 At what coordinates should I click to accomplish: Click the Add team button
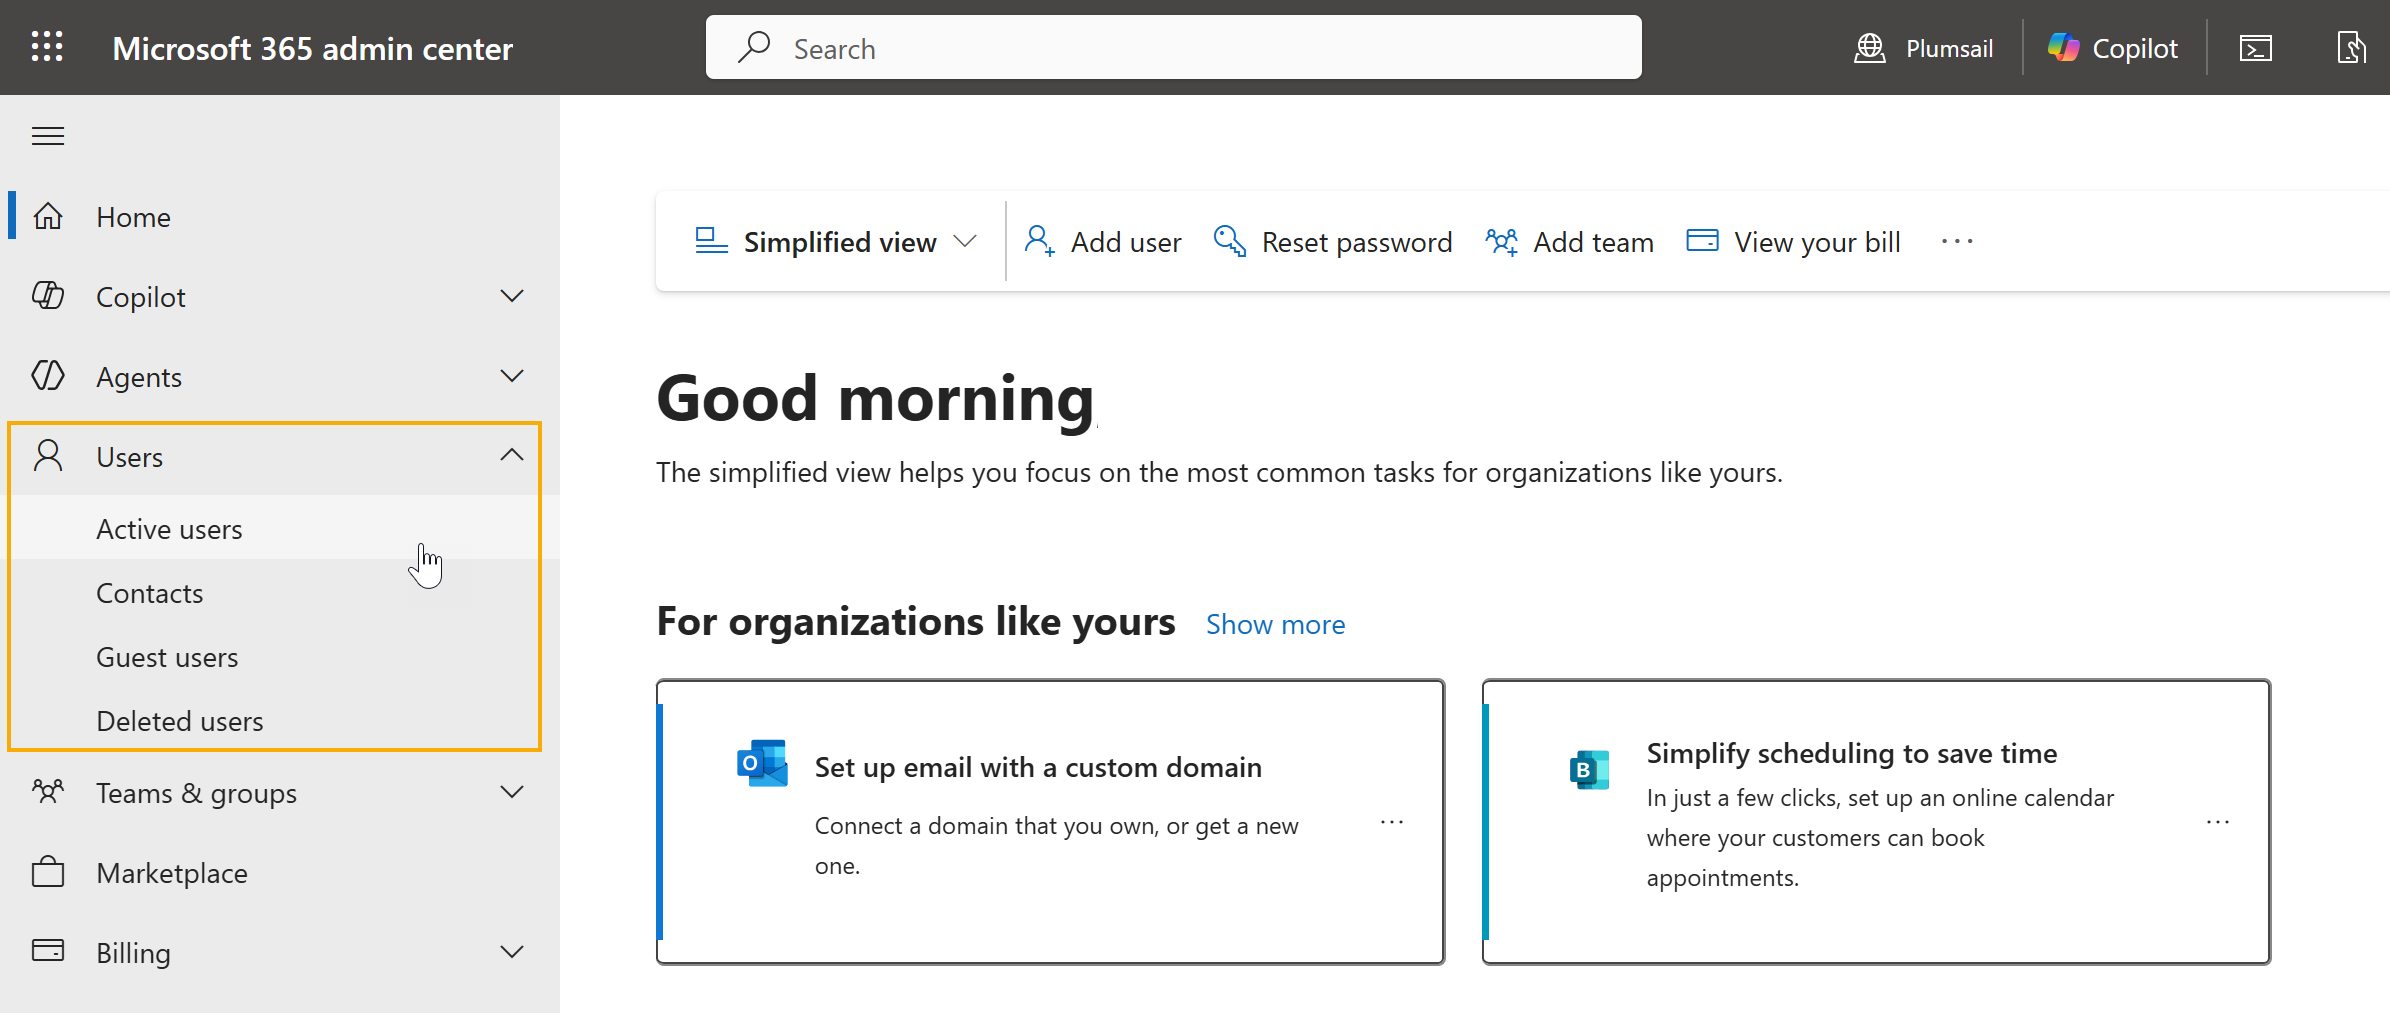1569,241
